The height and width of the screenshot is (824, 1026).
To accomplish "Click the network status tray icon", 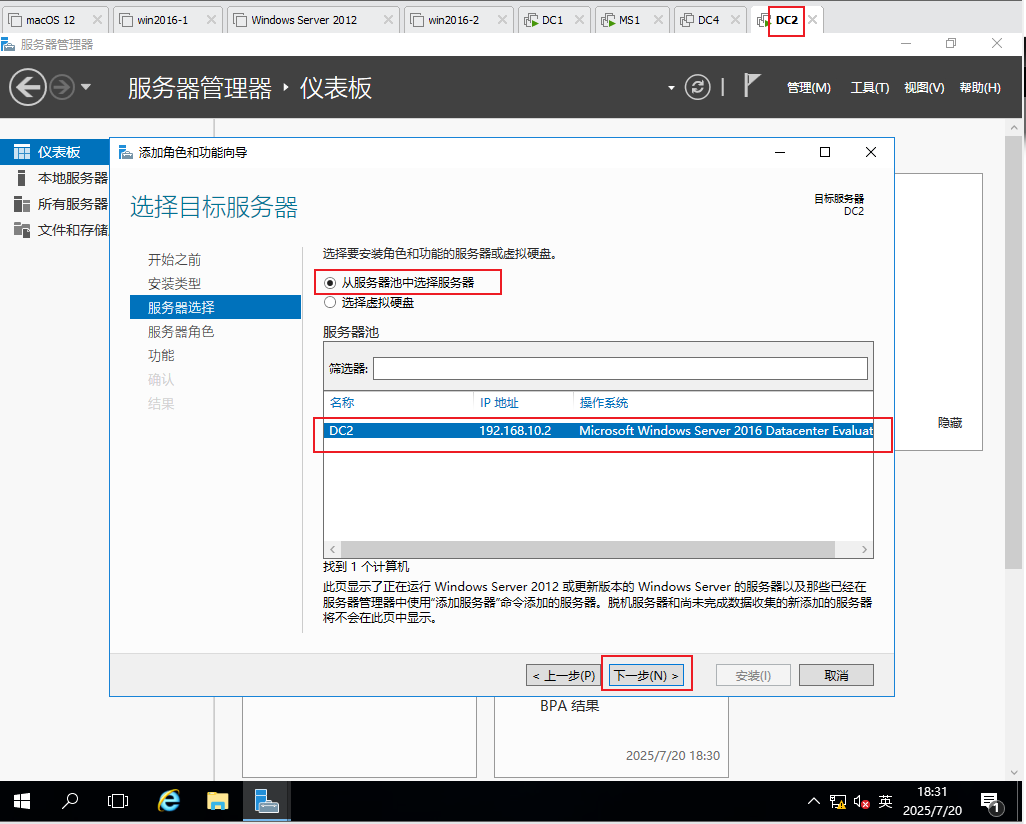I will (x=838, y=802).
